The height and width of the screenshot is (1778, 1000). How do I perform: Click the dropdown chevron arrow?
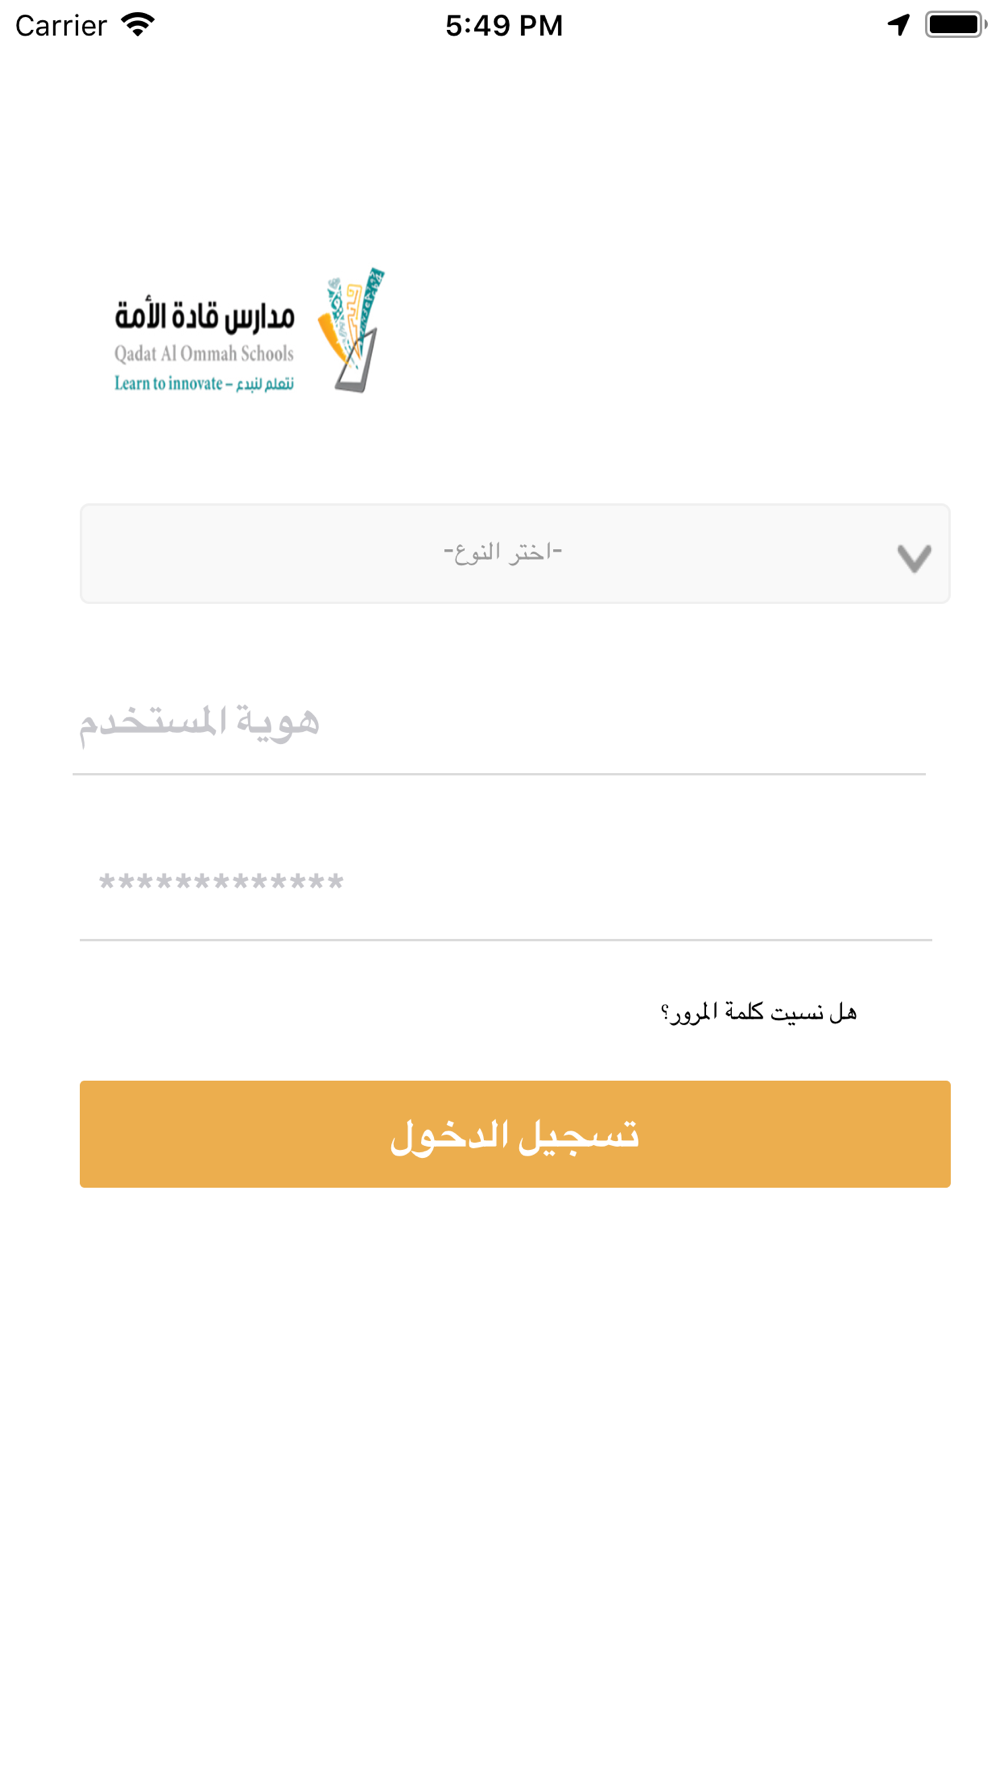click(914, 557)
